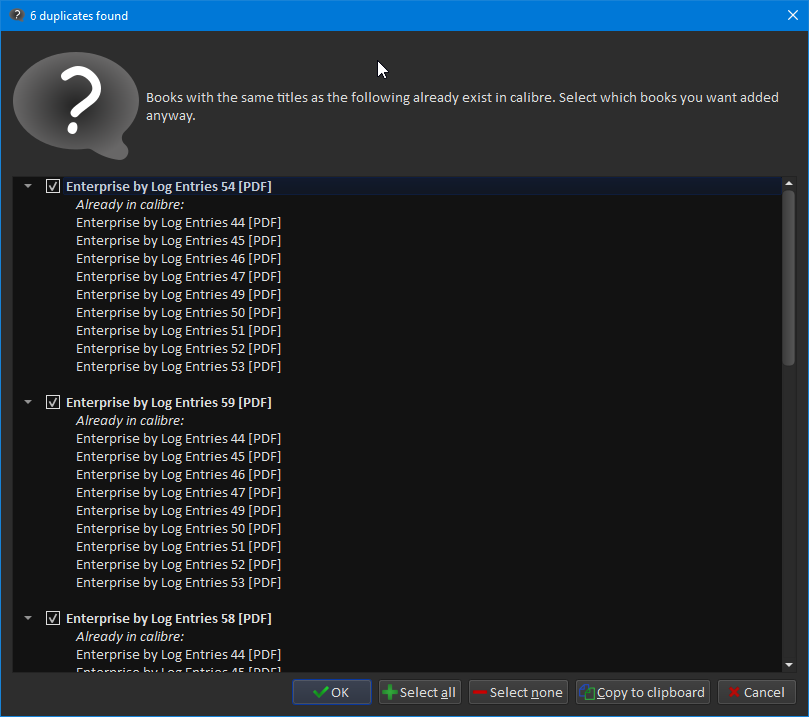Copy duplicates list to clipboard

[643, 692]
